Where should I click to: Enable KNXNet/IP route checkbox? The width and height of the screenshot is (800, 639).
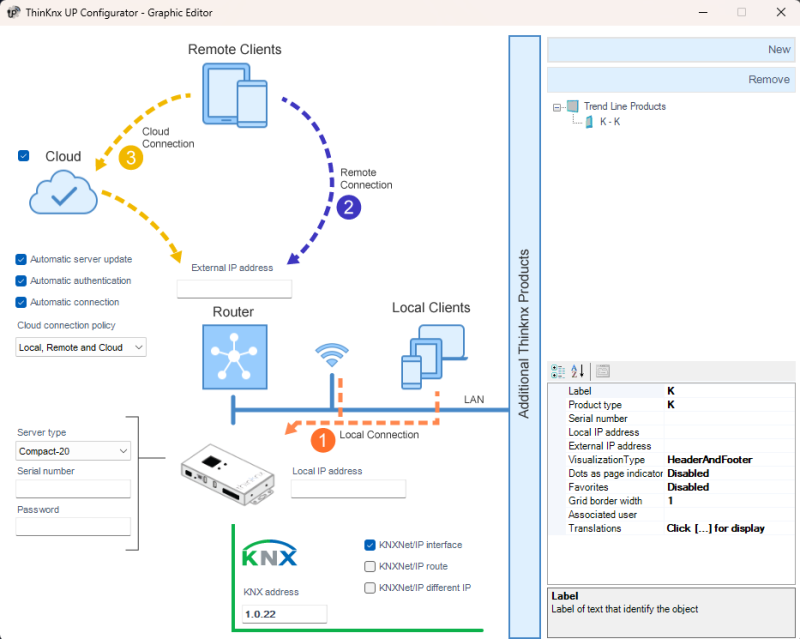(370, 566)
